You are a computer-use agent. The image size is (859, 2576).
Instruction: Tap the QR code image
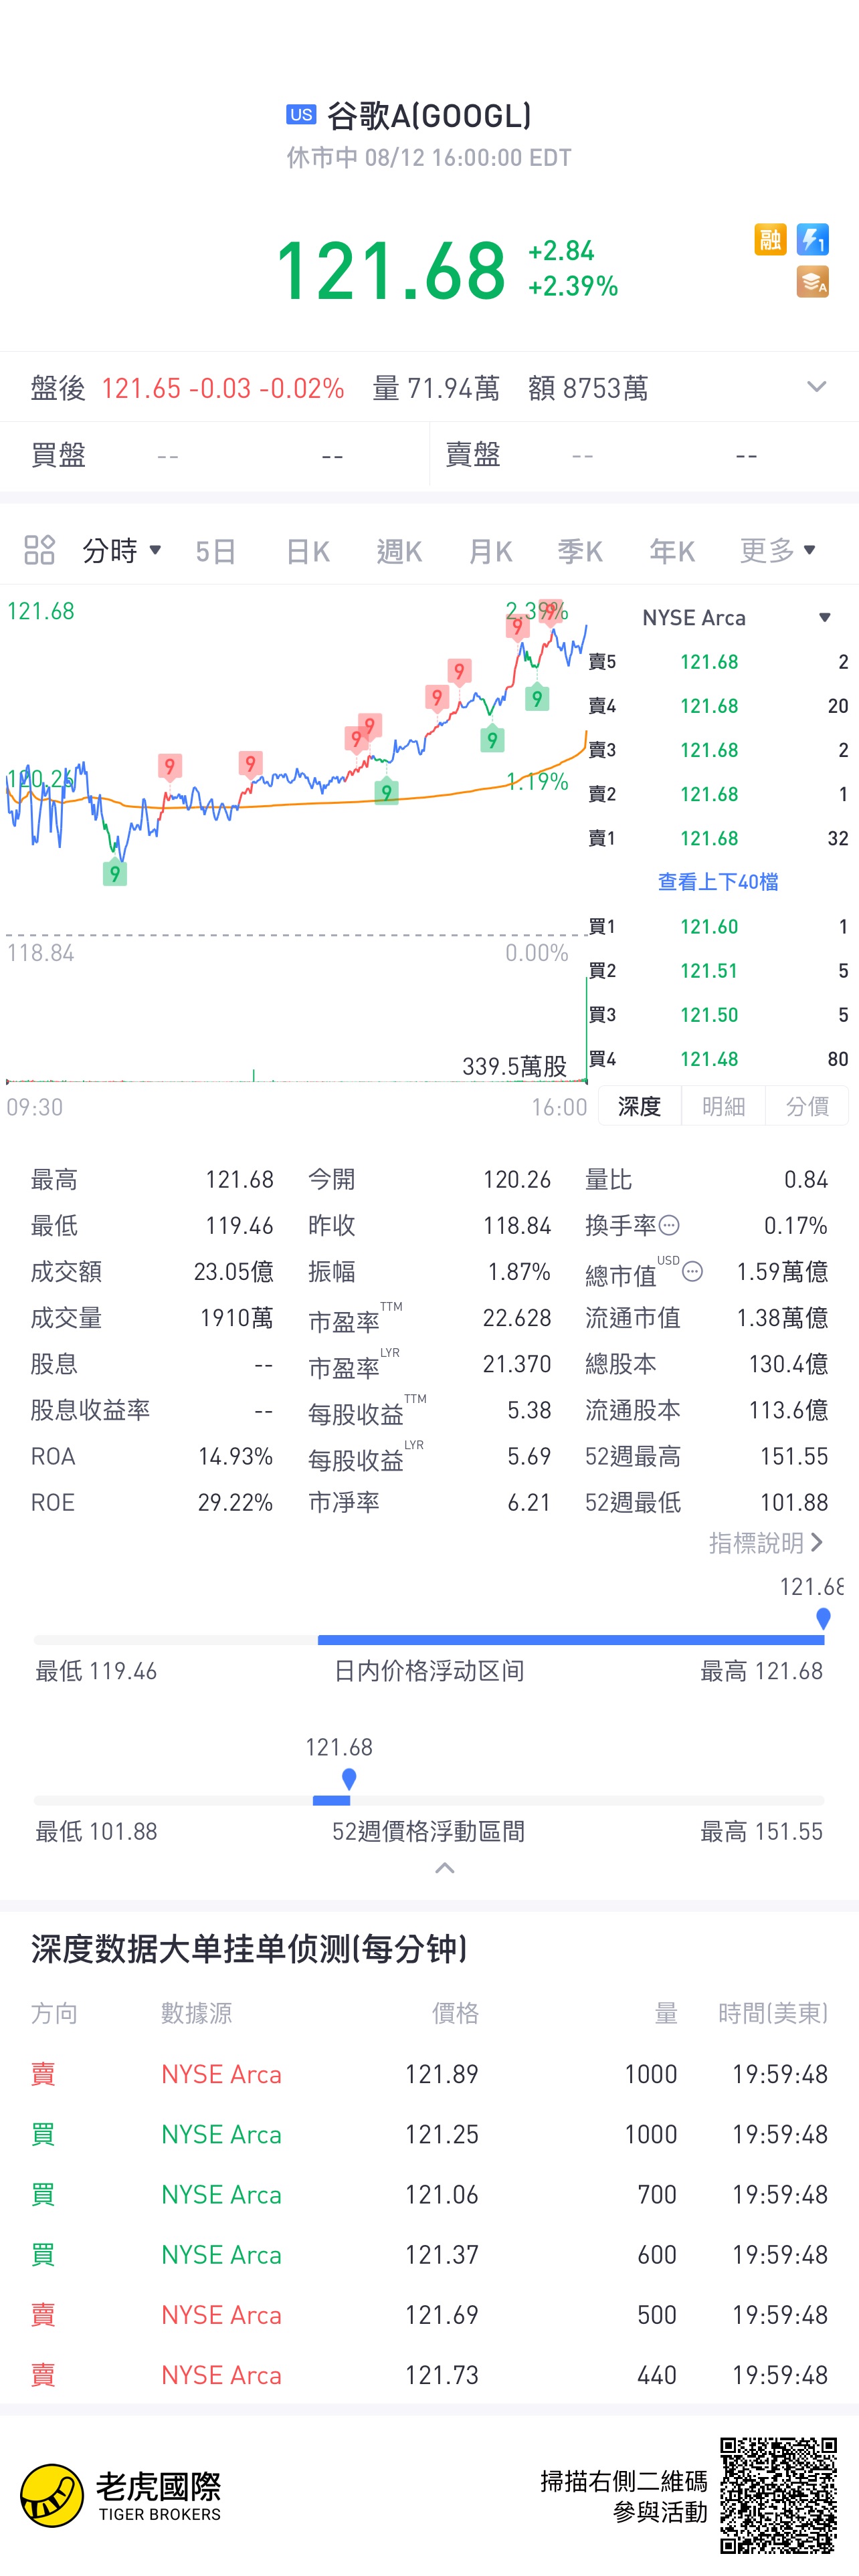[779, 2495]
